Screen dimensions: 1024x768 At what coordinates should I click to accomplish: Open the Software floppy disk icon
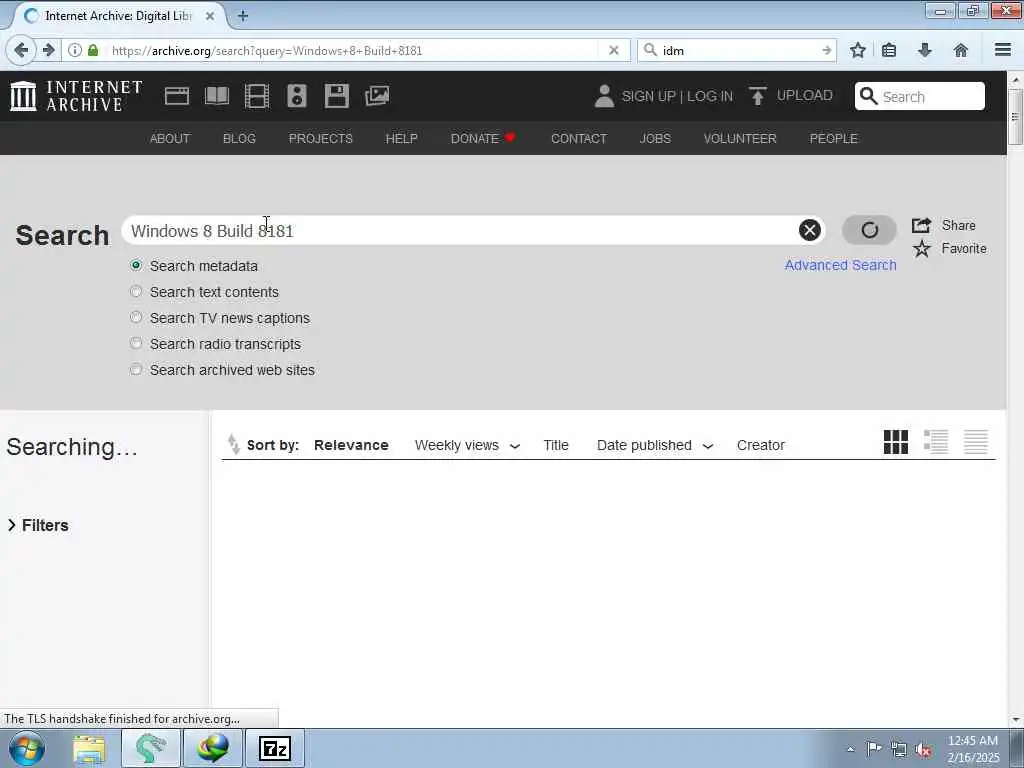click(x=337, y=96)
